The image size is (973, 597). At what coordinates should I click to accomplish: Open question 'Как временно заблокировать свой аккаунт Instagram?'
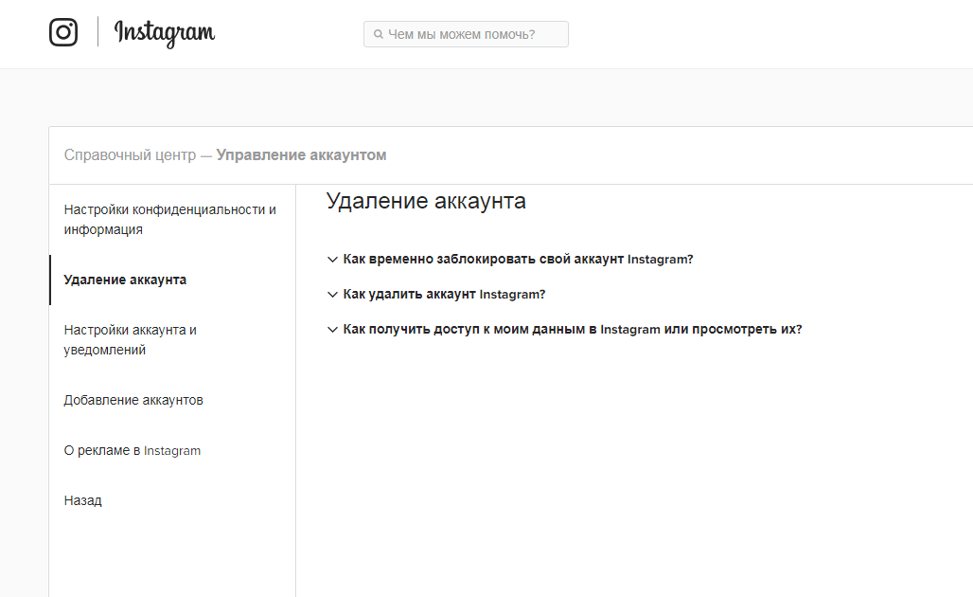point(518,259)
